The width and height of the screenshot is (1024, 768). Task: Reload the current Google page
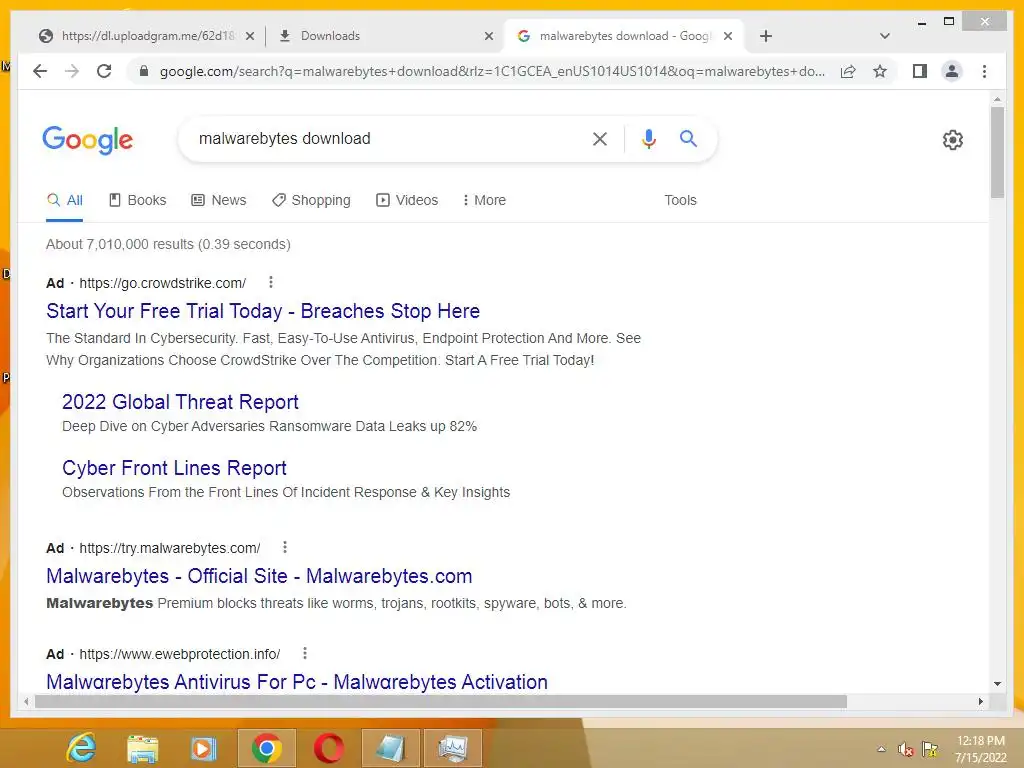coord(104,71)
